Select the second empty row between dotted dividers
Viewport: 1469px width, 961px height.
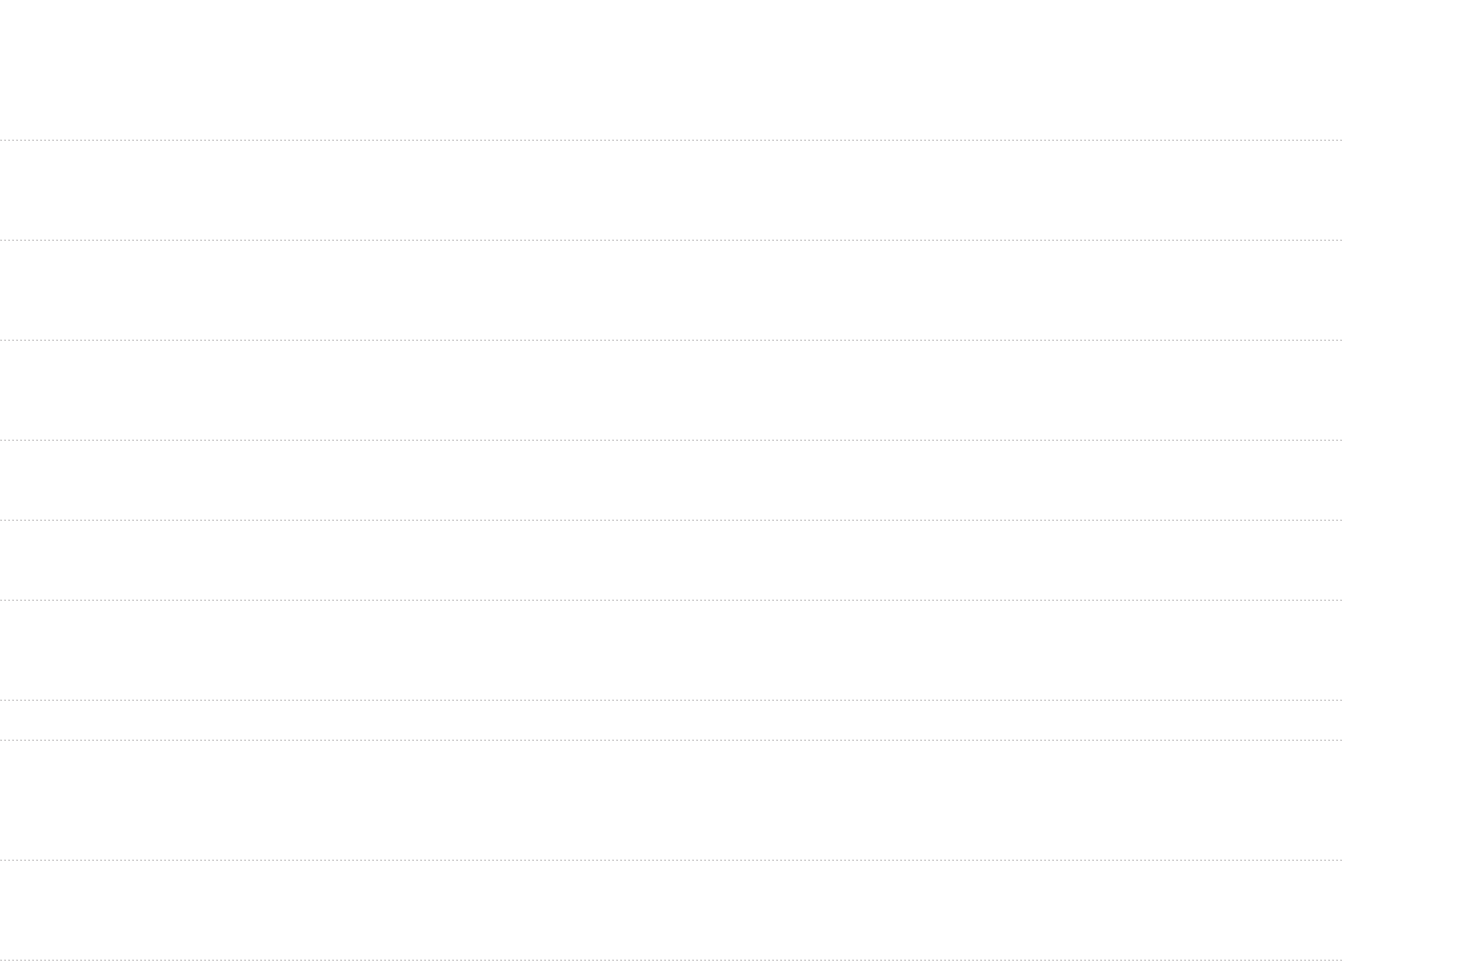[671, 290]
